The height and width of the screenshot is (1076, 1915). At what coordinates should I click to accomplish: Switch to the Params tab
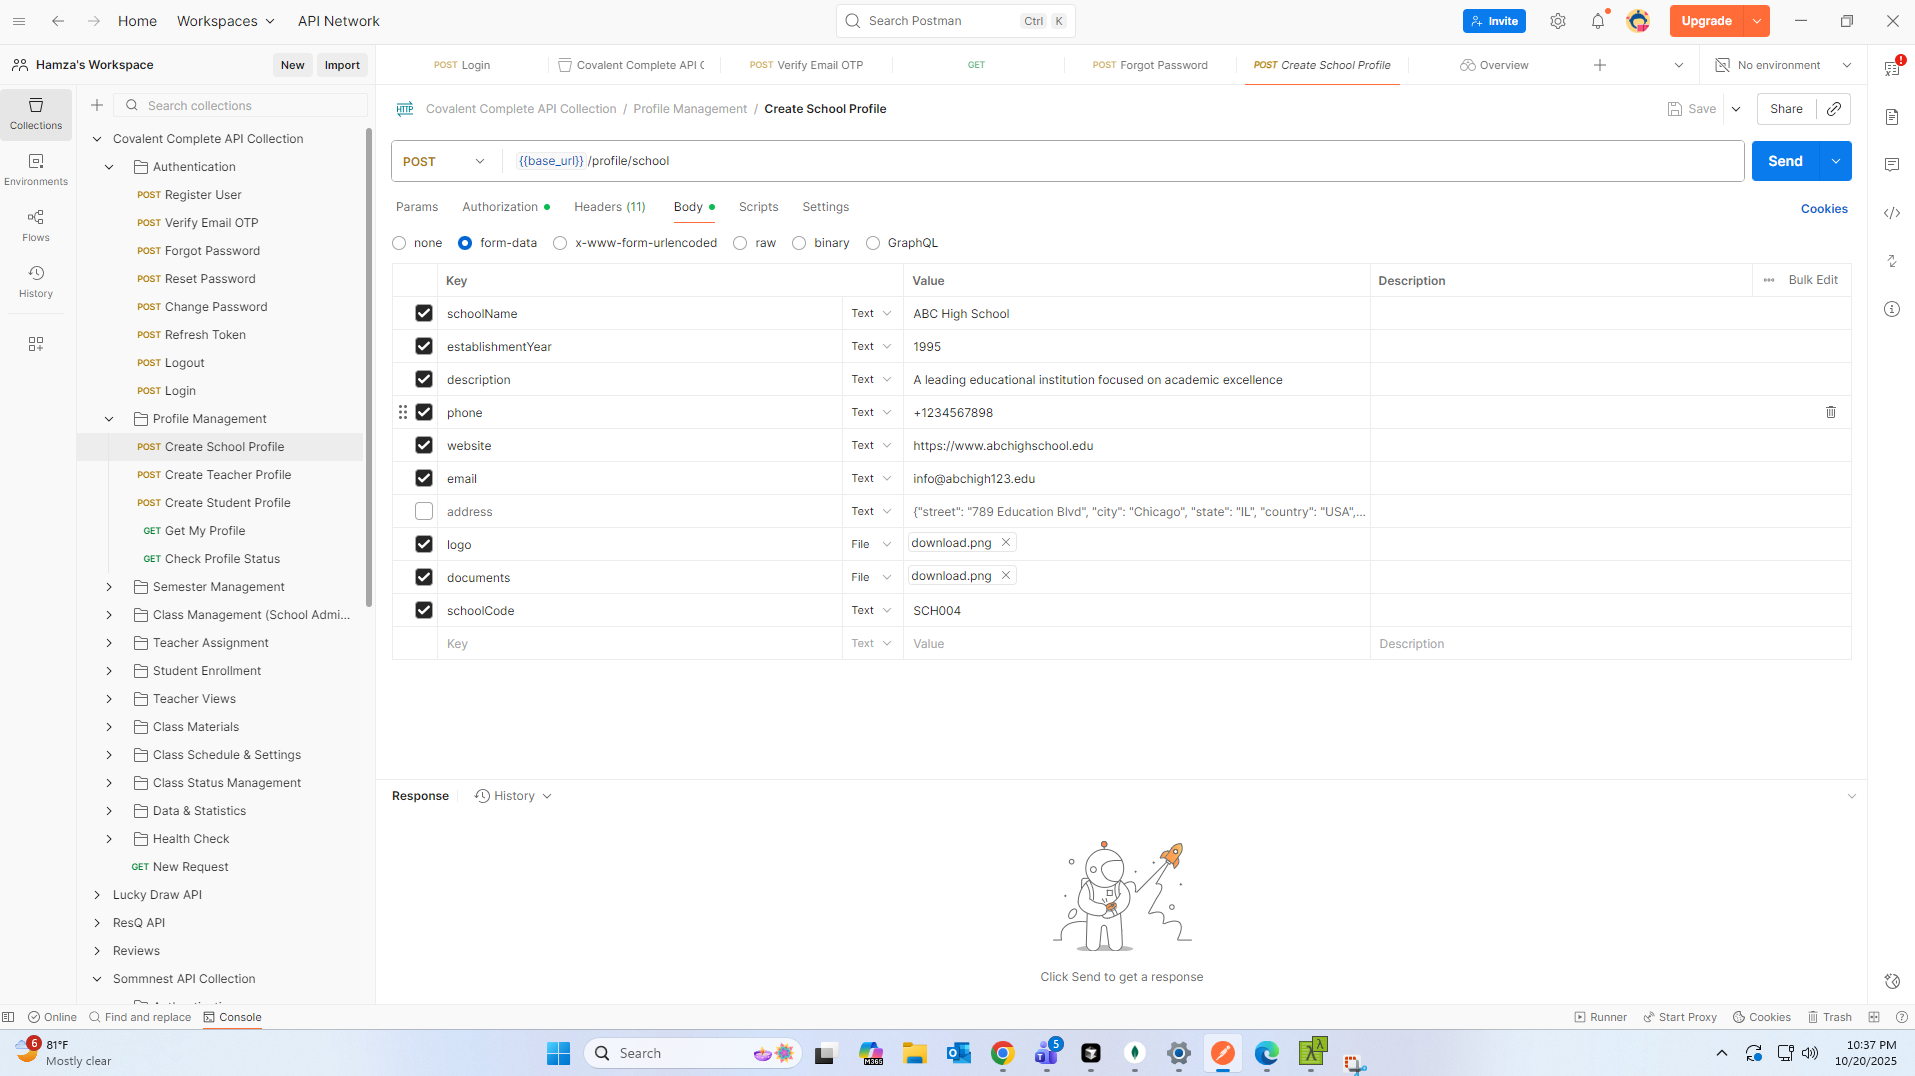[x=417, y=207]
